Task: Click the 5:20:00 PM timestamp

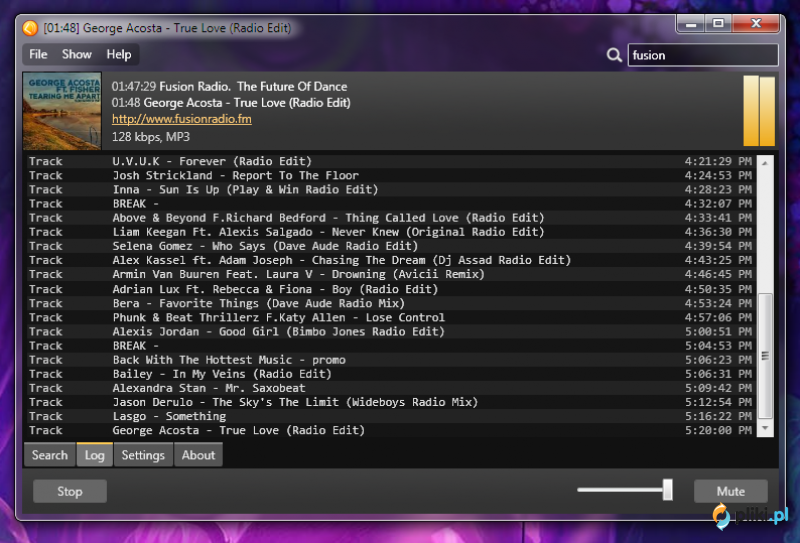Action: [x=718, y=431]
